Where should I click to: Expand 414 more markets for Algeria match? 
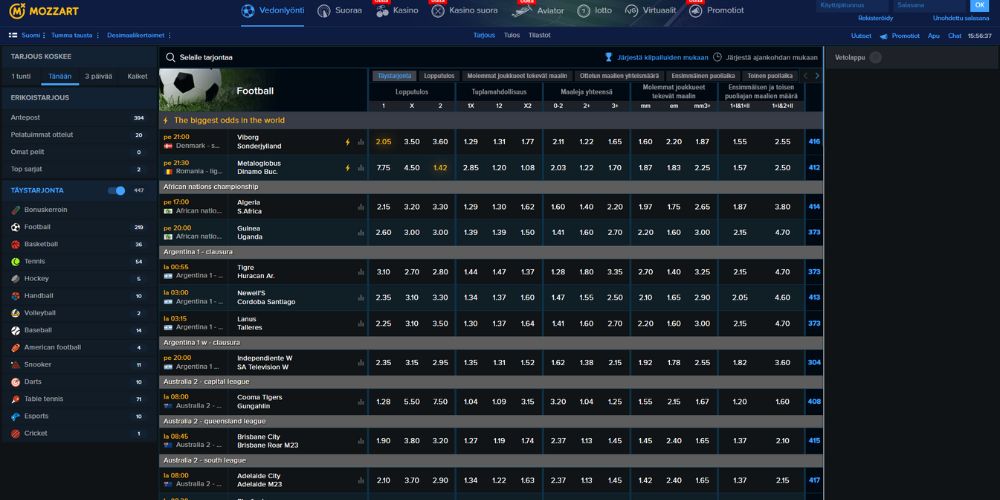pyautogui.click(x=814, y=207)
